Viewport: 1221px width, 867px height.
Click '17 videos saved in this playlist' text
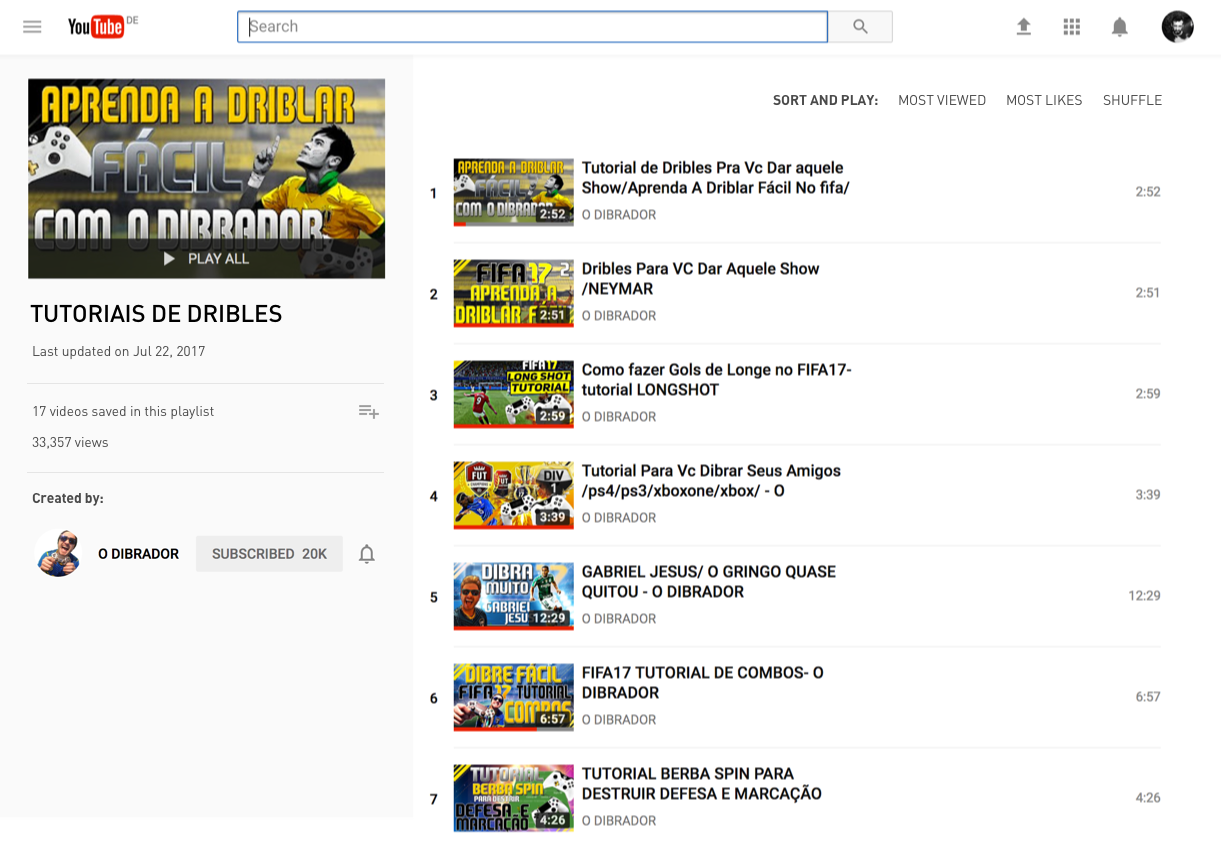[123, 411]
